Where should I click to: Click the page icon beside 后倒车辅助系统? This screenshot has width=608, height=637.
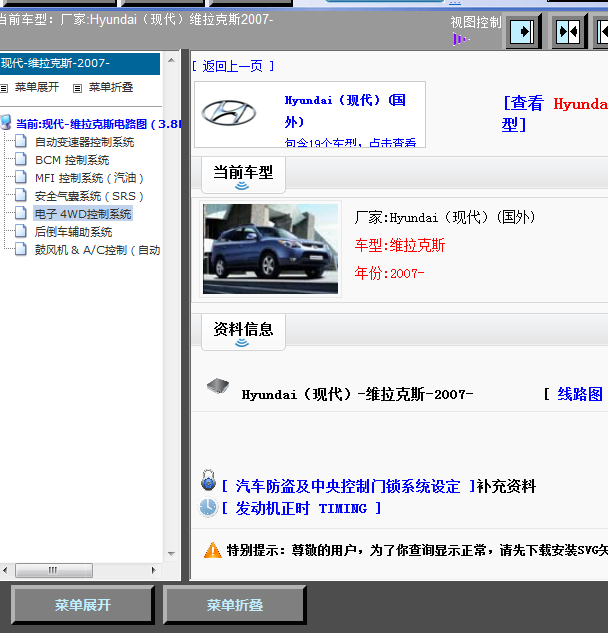(x=21, y=231)
